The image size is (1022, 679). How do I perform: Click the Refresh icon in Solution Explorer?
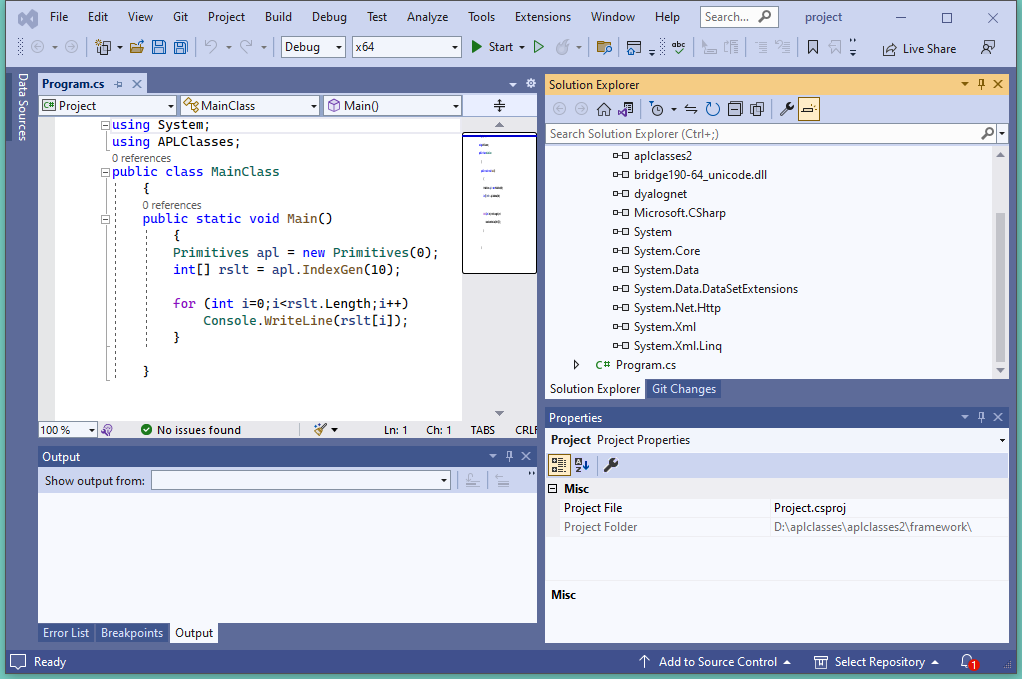tap(712, 109)
